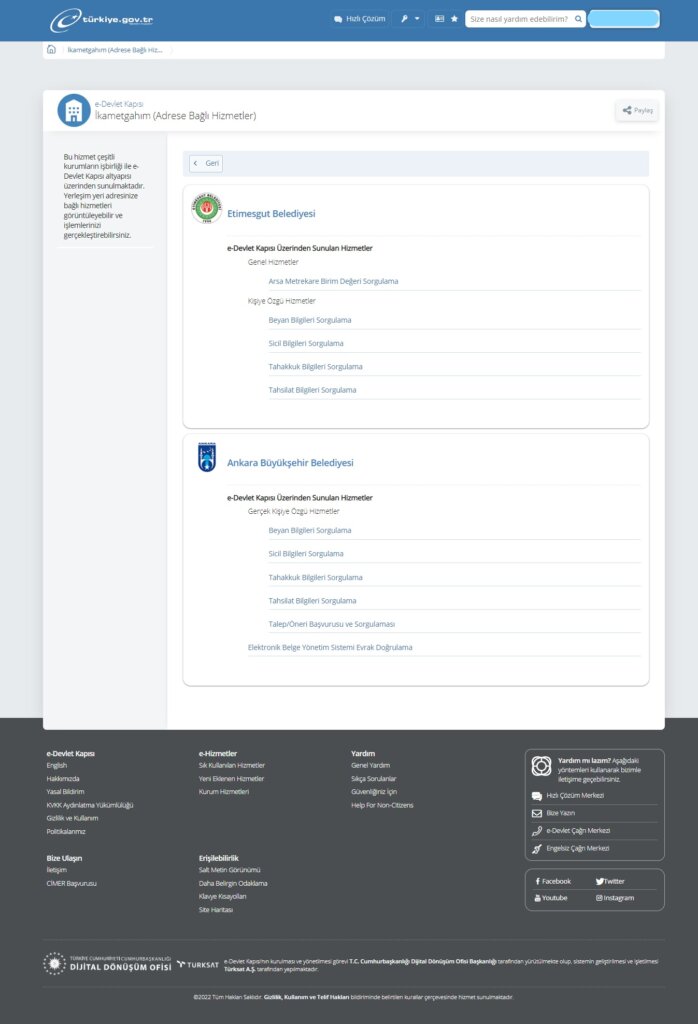This screenshot has height=1024, width=698.
Task: Open Salt Metin Görünümü accessibility link
Action: [229, 870]
